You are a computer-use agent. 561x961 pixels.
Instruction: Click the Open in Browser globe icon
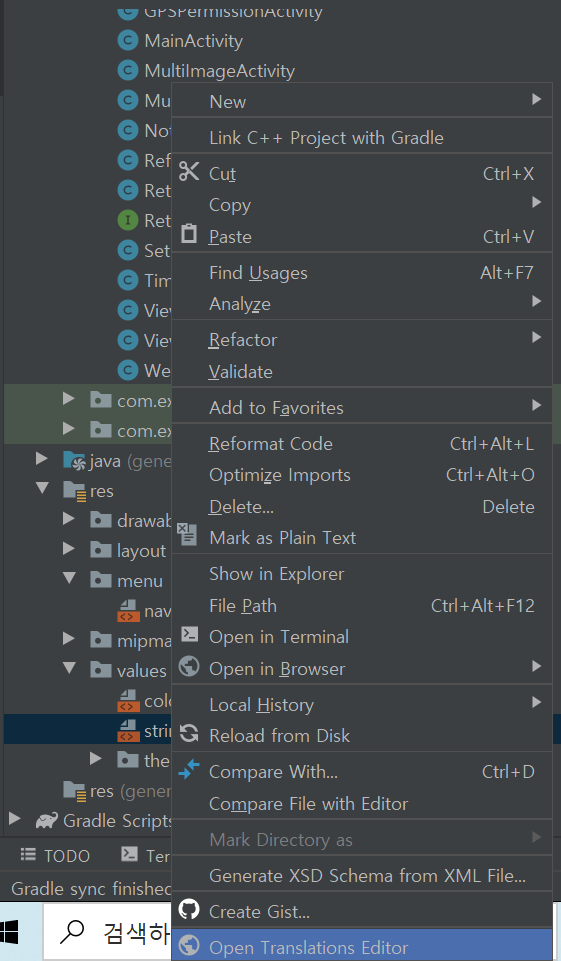tap(189, 666)
